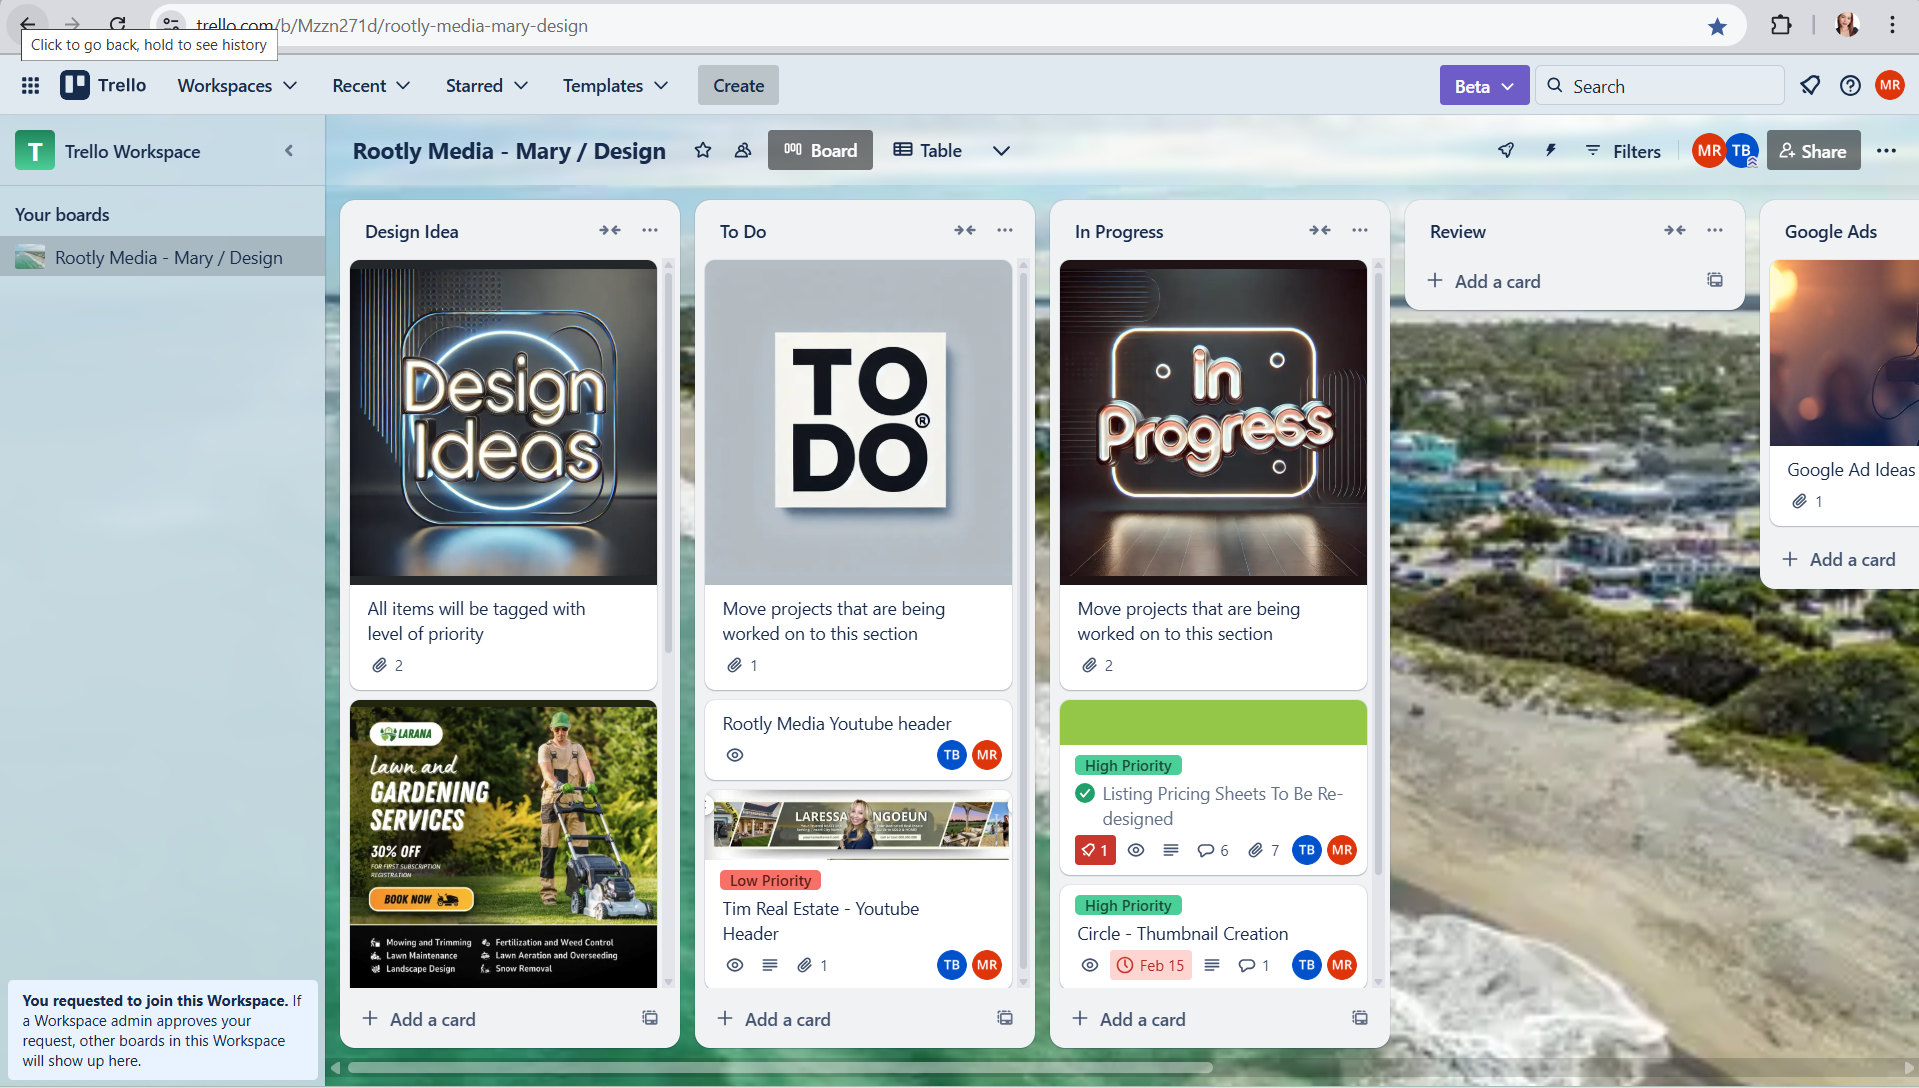Mark Listing Pricing Sheets card incomplete
The height and width of the screenshot is (1088, 1919).
[1085, 794]
